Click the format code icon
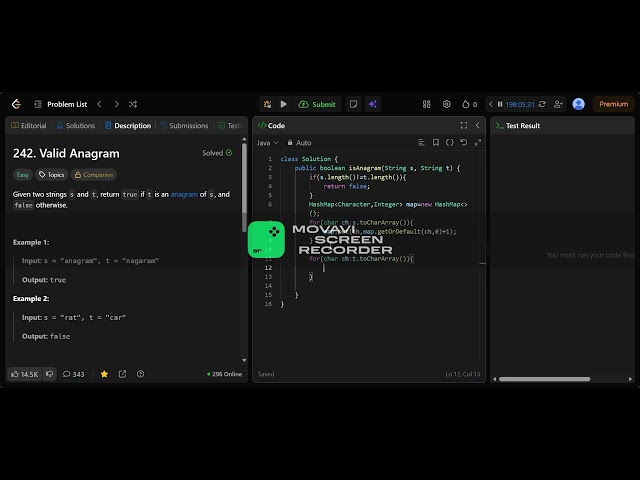This screenshot has height=480, width=640. [421, 142]
